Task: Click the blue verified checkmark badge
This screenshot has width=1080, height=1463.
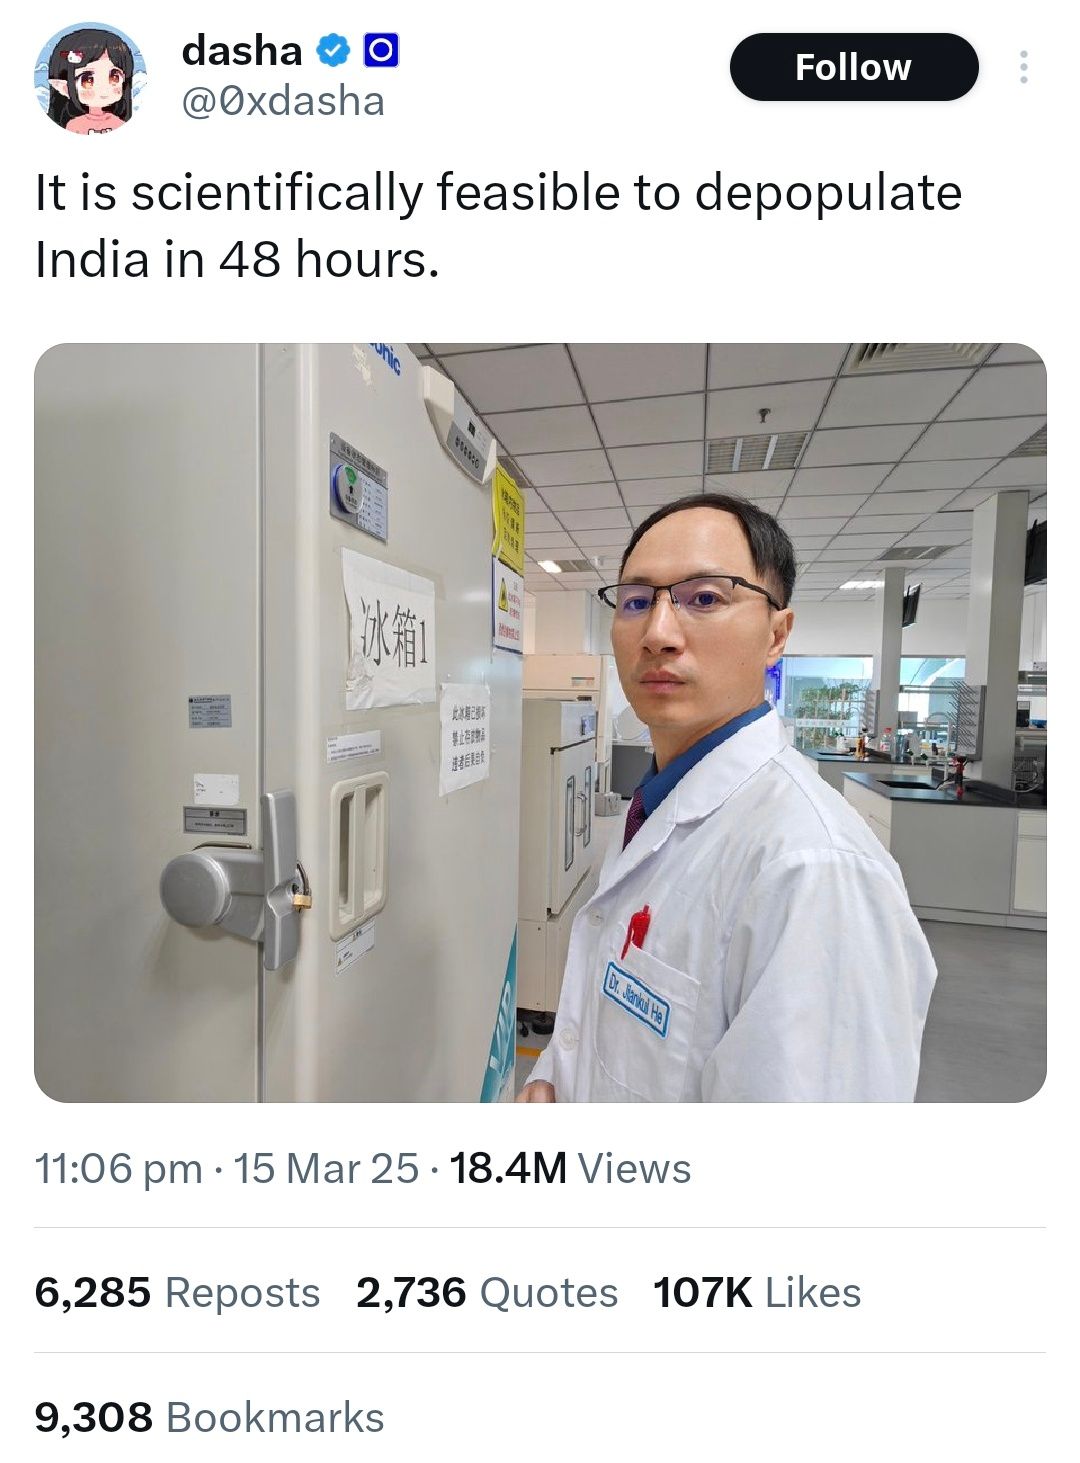Action: point(334,50)
